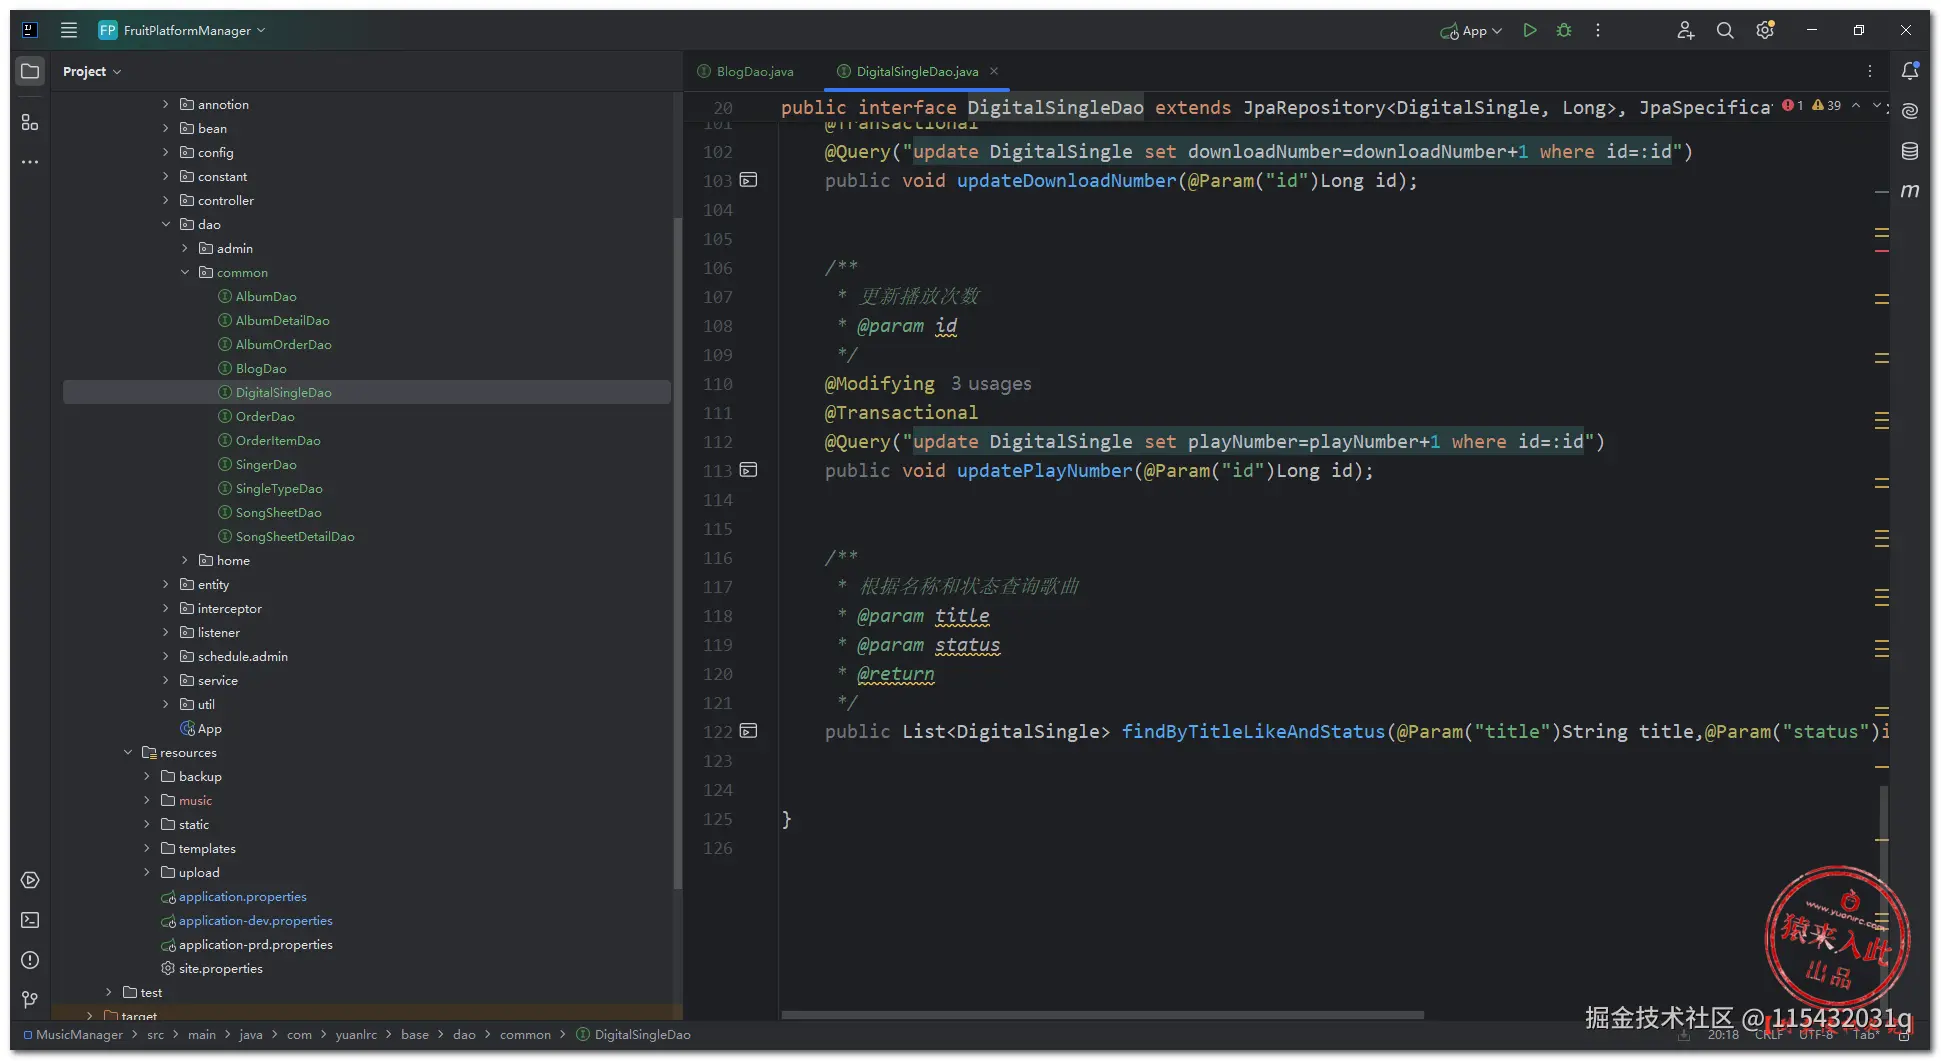The image size is (1941, 1061).
Task: Open the AI Assistant tool window
Action: tap(1910, 111)
